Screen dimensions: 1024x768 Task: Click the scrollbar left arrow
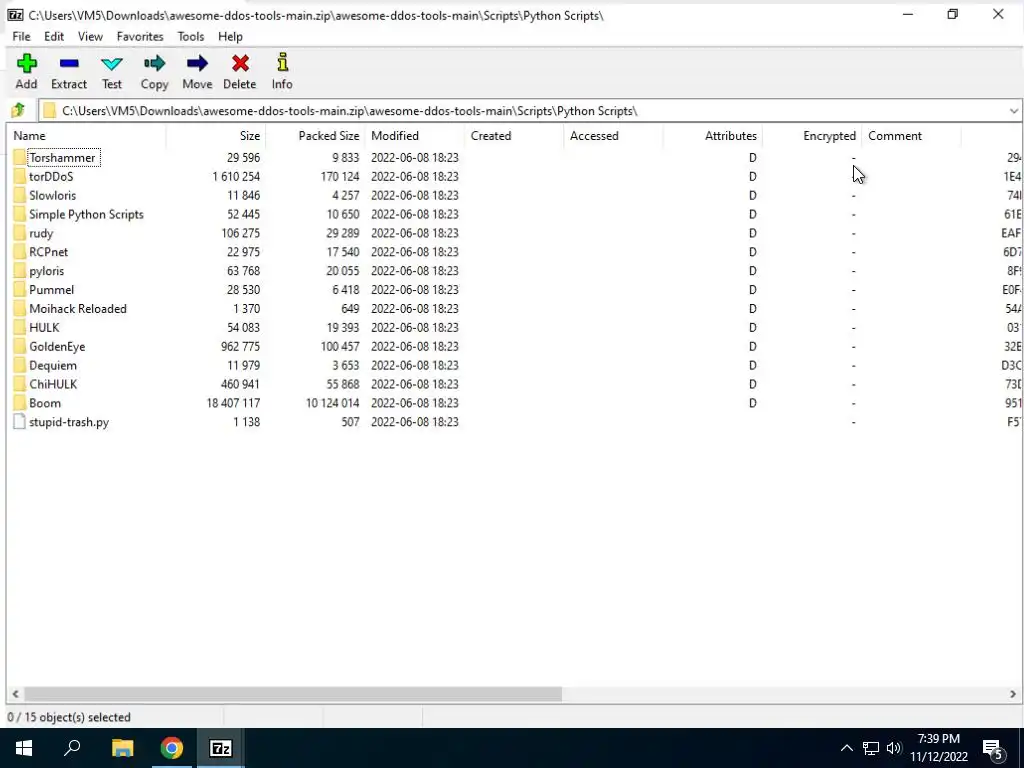(x=16, y=694)
